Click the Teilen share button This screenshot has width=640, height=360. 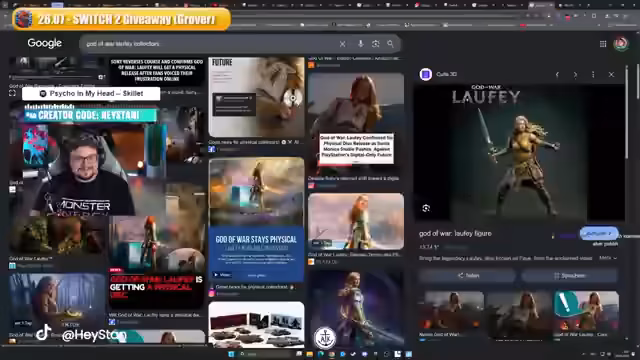[467, 276]
